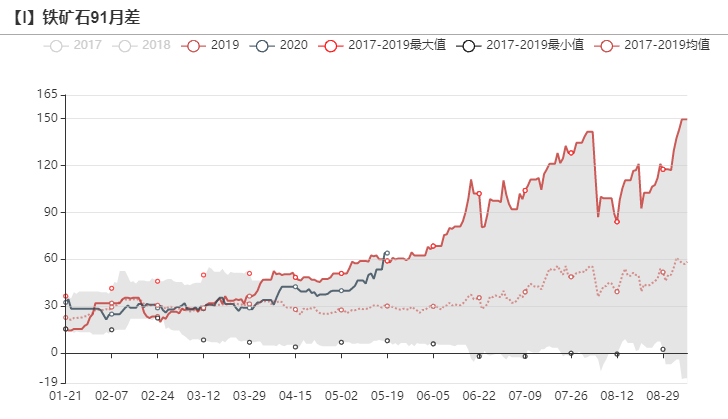Hide the 2019 series in legend
The width and height of the screenshot is (728, 419).
click(210, 45)
